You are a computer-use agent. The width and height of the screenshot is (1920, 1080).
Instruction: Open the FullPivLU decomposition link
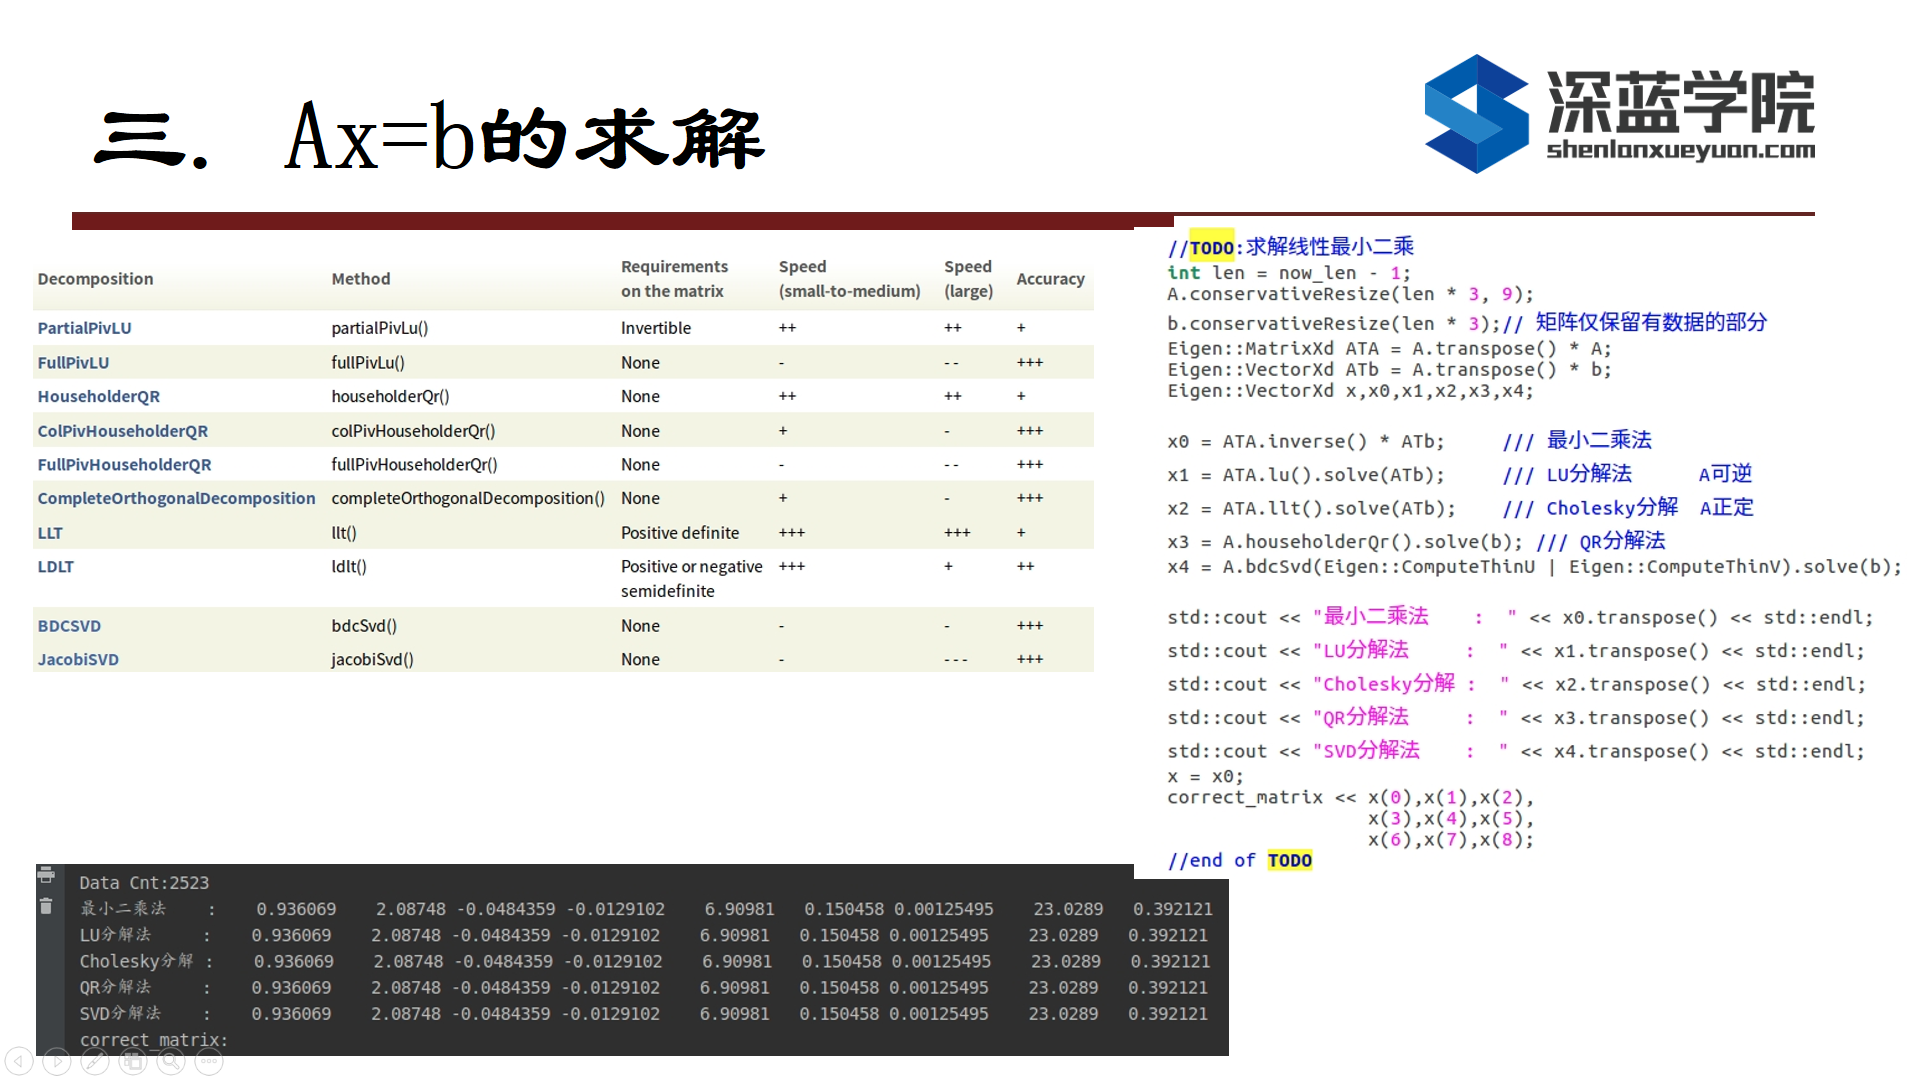73,363
